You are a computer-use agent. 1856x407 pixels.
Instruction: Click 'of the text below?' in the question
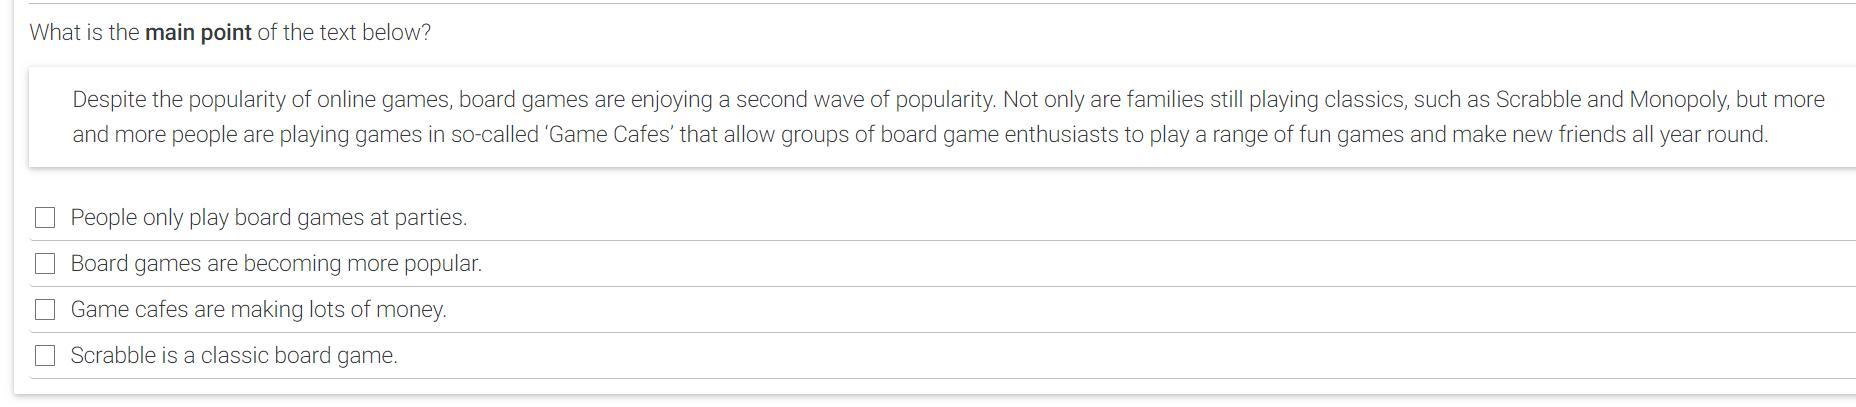[x=343, y=32]
